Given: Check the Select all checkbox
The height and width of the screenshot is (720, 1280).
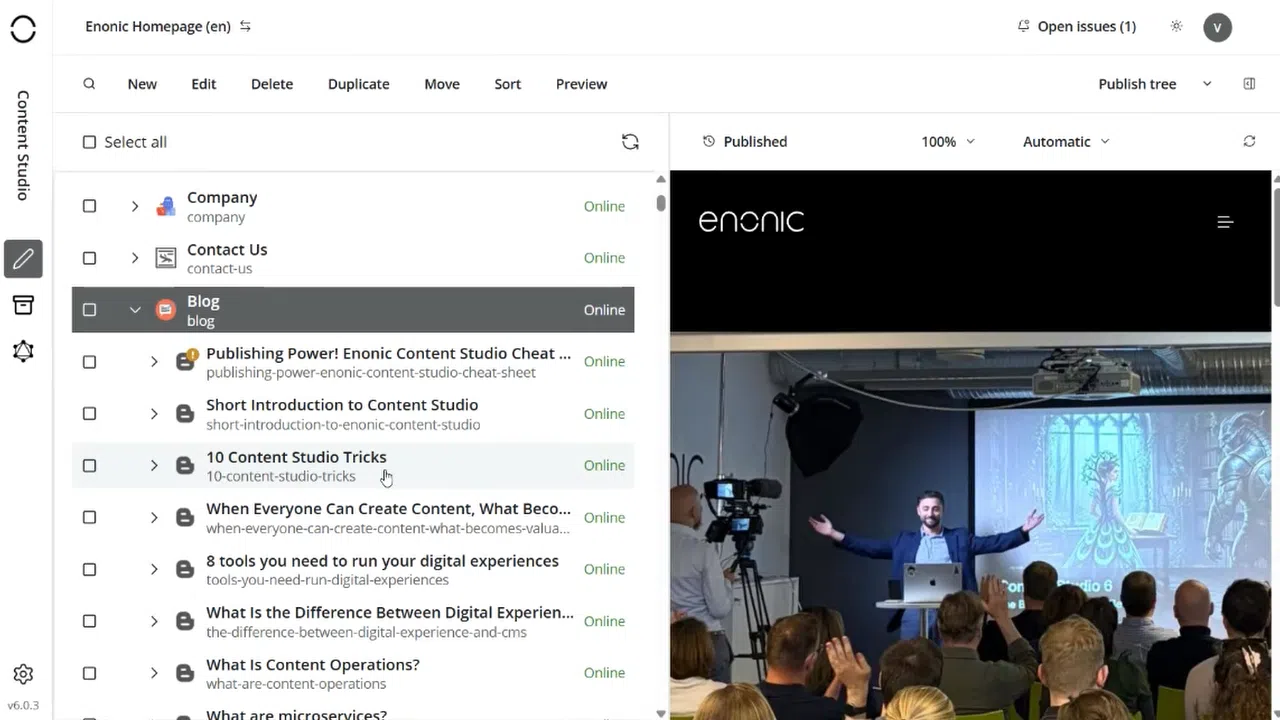Looking at the screenshot, I should coord(89,142).
